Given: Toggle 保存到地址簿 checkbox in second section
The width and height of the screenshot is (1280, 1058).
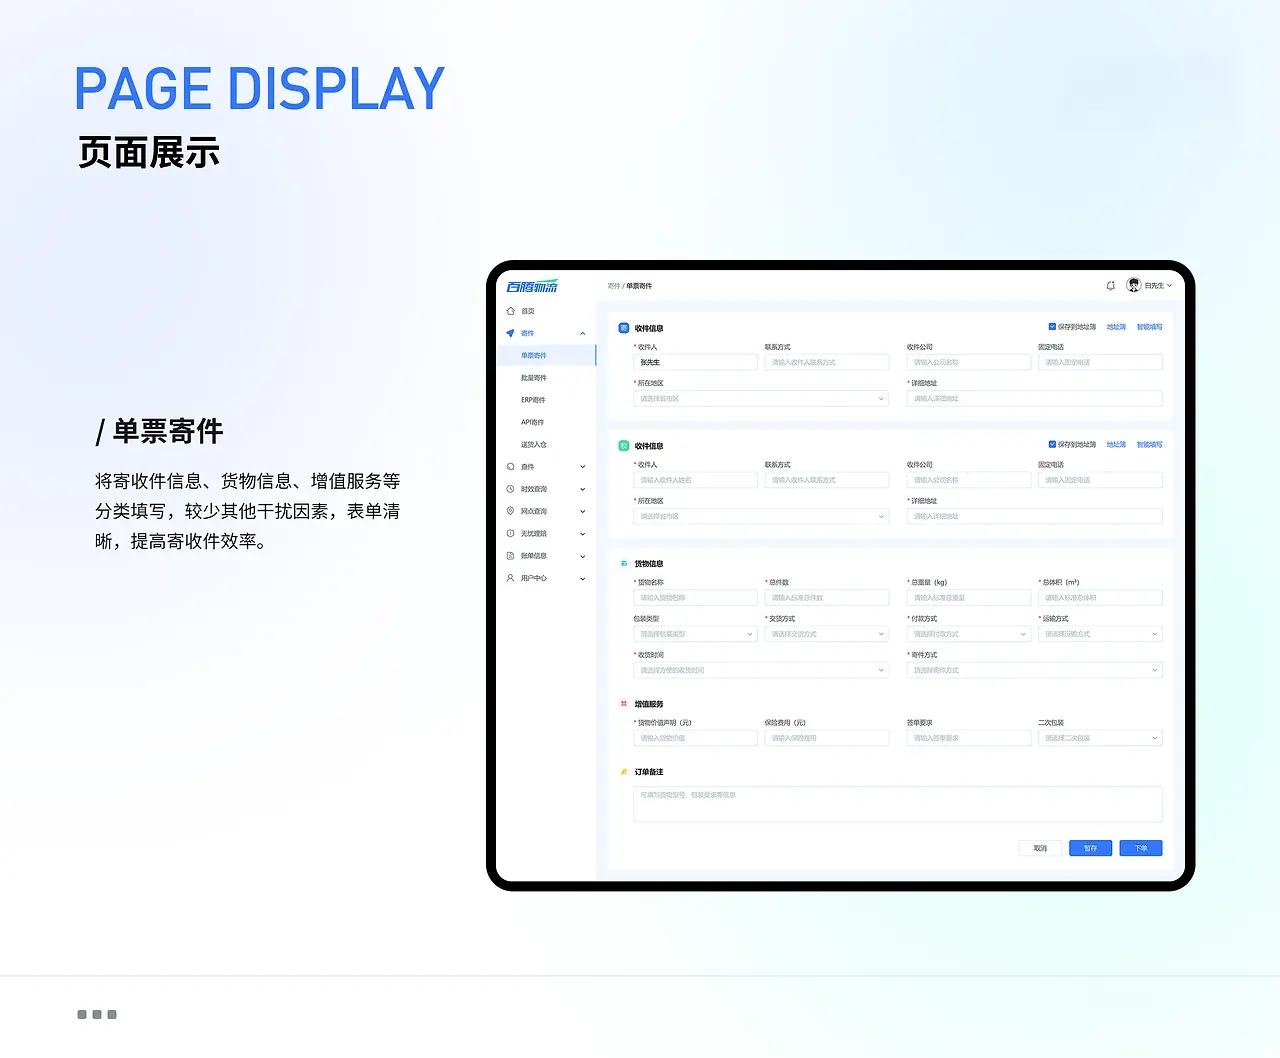Looking at the screenshot, I should click(x=1052, y=445).
